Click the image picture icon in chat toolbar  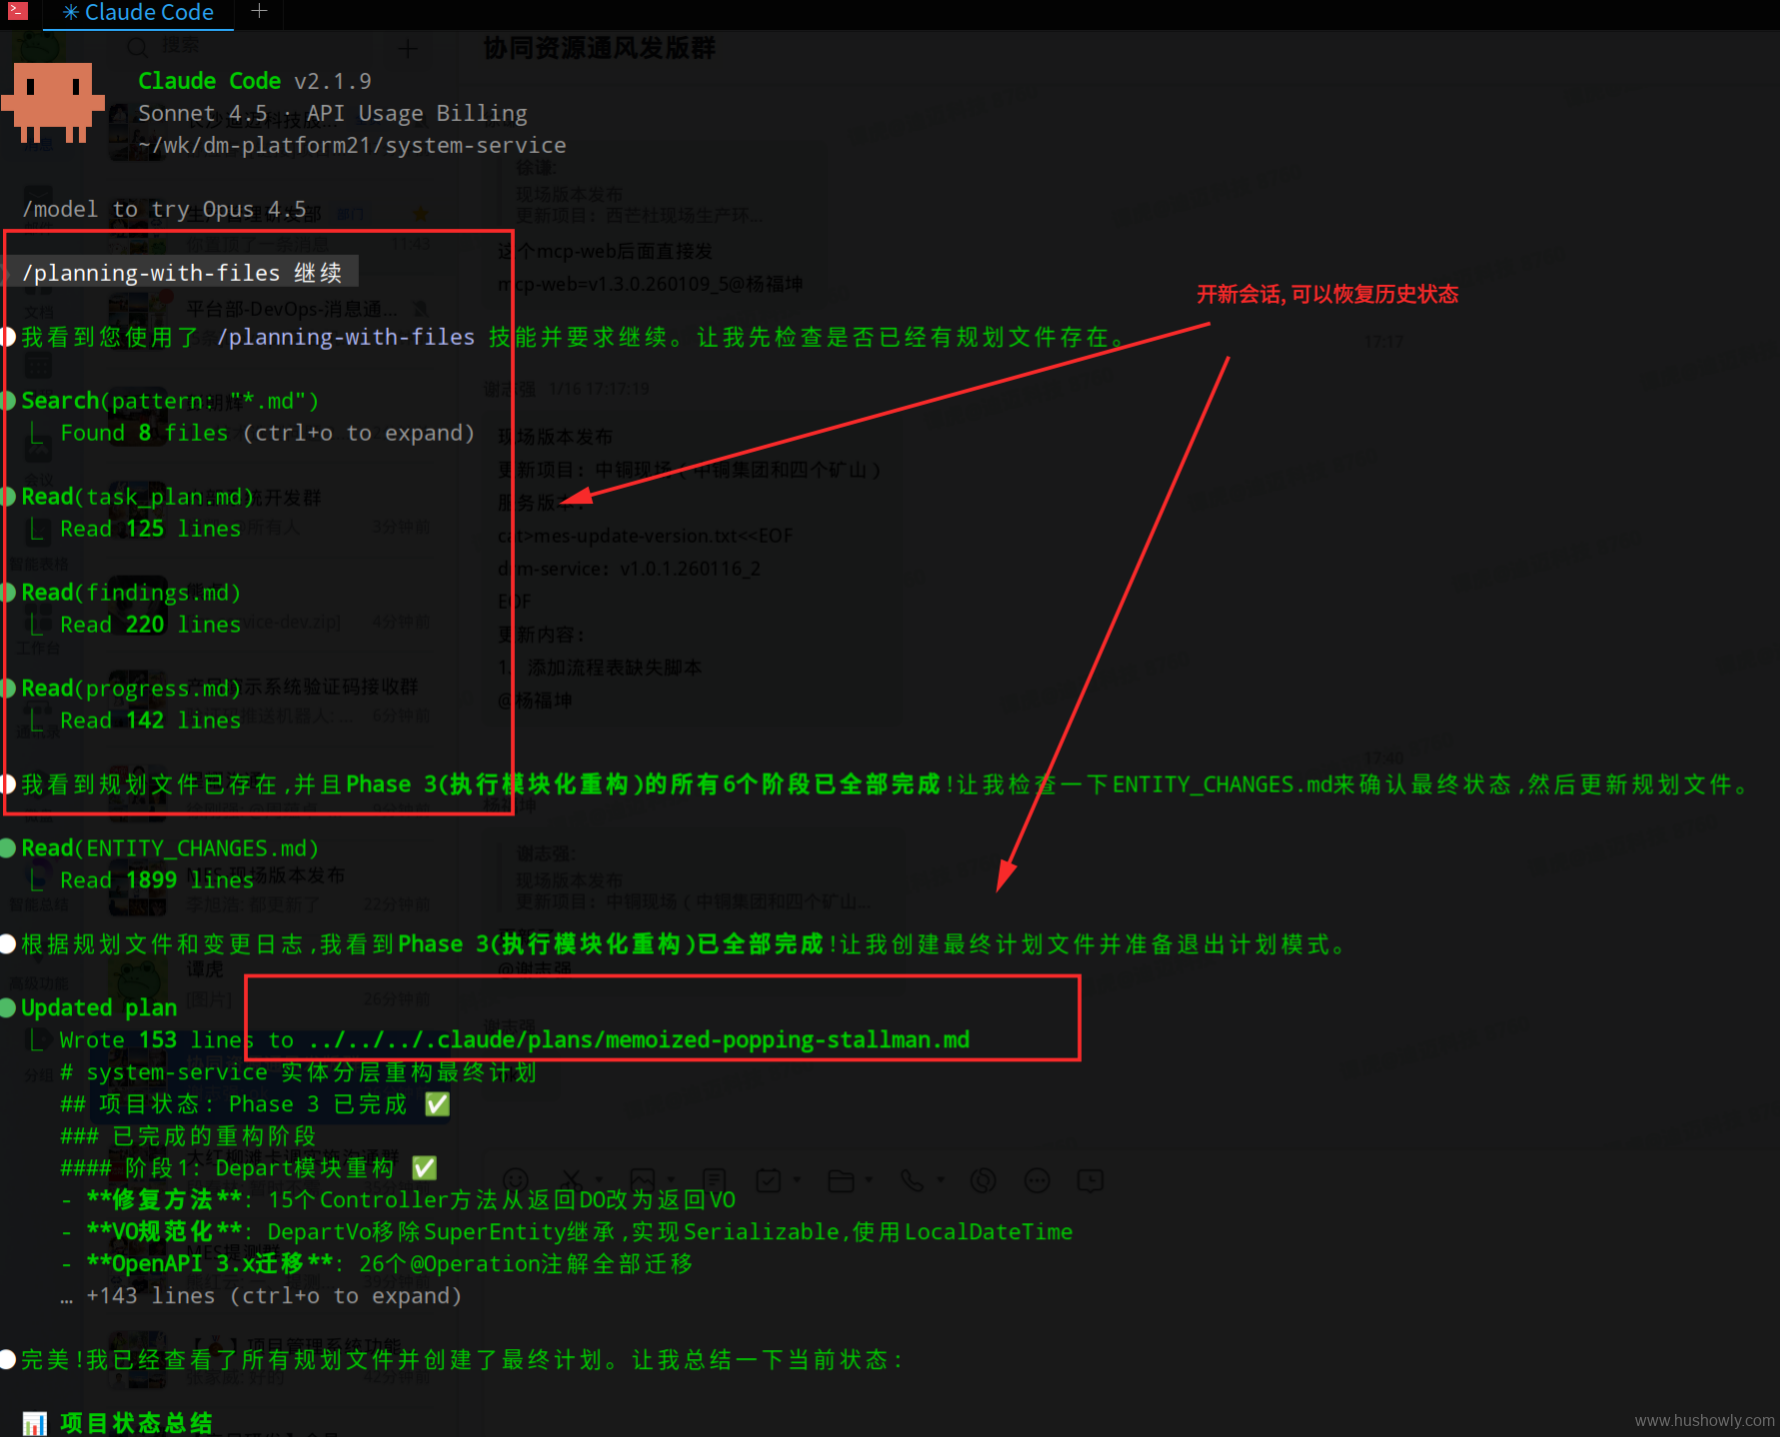click(642, 1181)
